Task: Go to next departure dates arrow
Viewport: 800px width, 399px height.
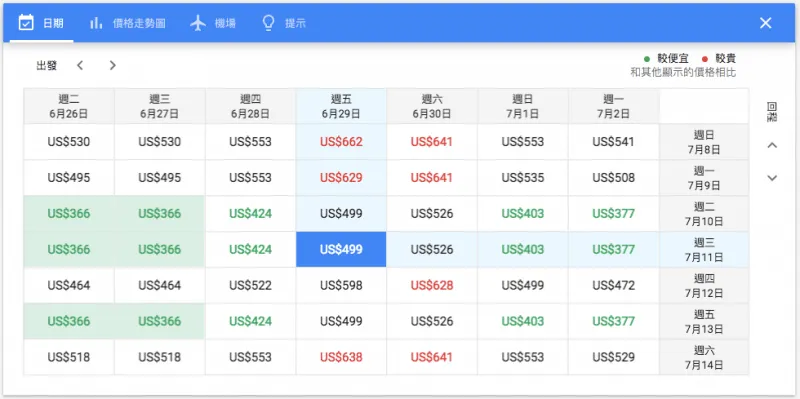Action: point(113,65)
